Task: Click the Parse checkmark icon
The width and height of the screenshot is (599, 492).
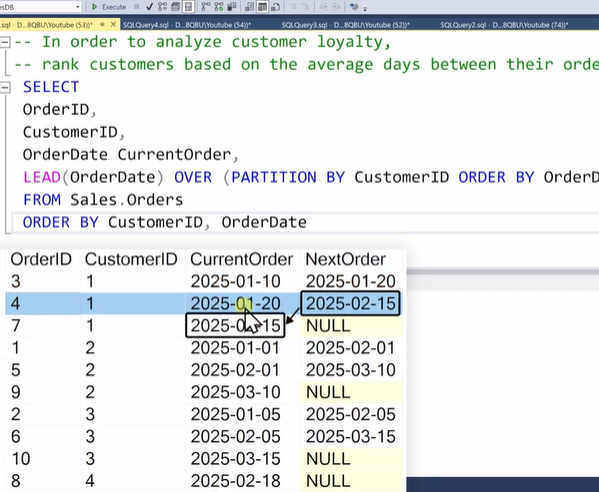Action: tap(149, 7)
